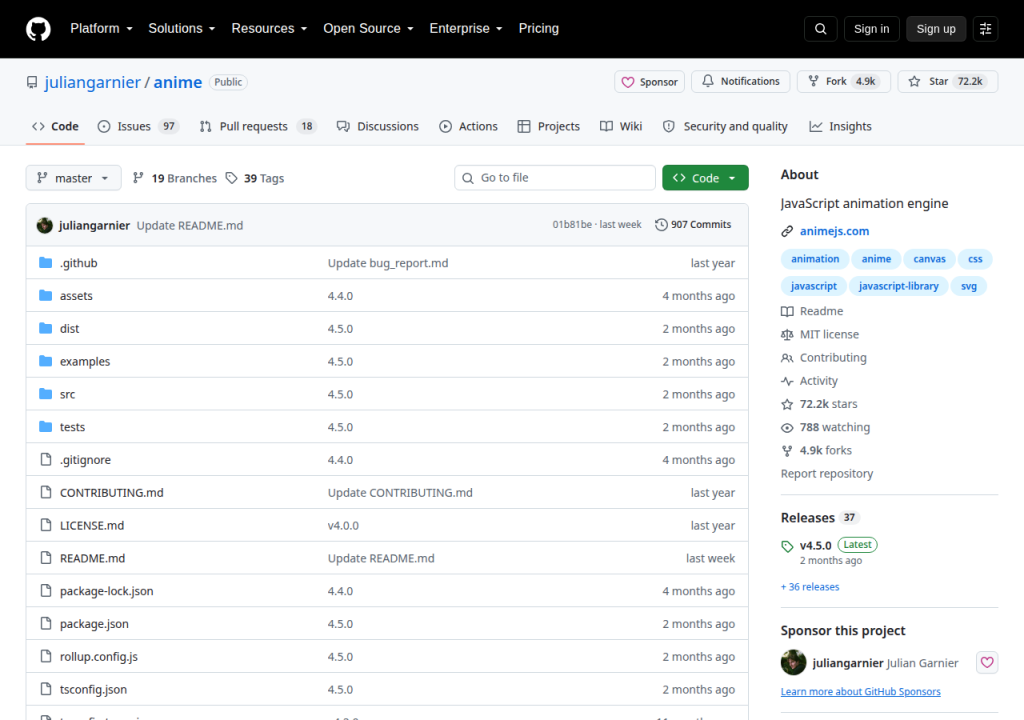1024x720 pixels.
Task: Click juliangarnier's avatar in commit bar
Action: 44,225
